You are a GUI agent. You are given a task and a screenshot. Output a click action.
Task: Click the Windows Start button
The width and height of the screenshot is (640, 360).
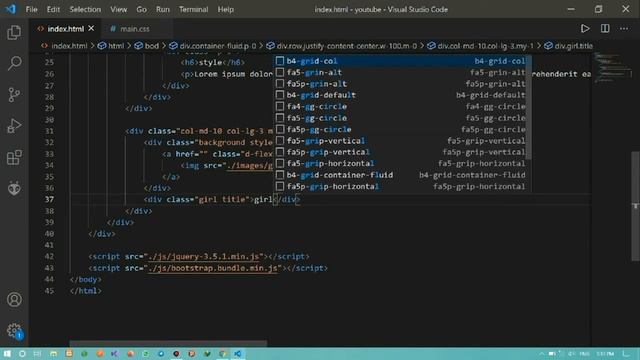[7, 354]
